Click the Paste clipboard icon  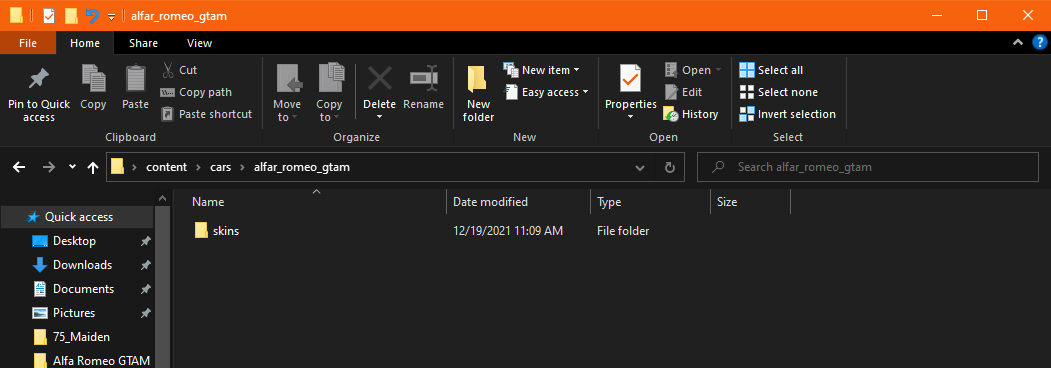click(x=135, y=78)
